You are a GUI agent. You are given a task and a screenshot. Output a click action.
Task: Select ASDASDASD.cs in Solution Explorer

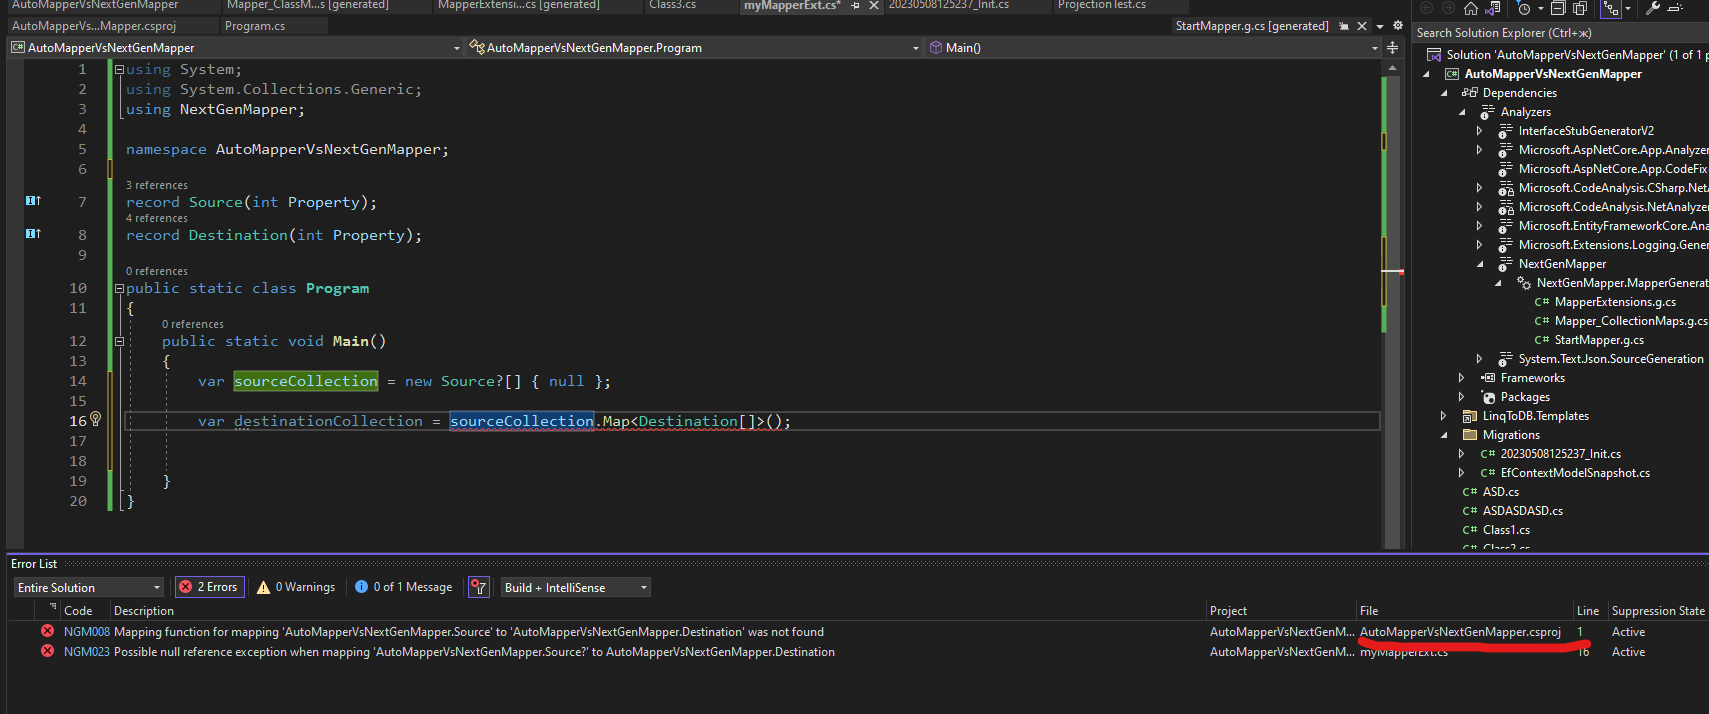[1522, 511]
